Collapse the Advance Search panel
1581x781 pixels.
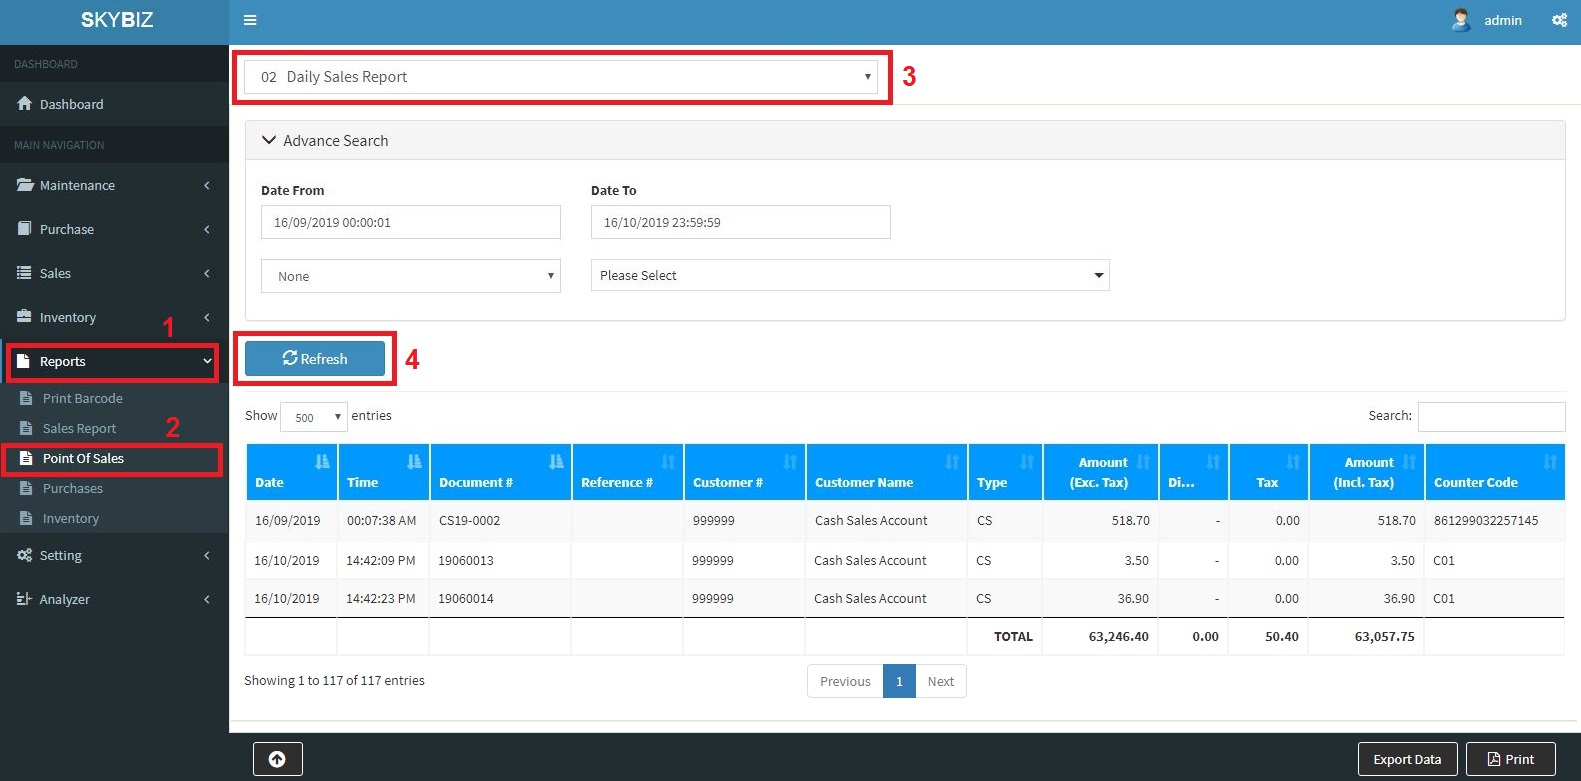(268, 141)
